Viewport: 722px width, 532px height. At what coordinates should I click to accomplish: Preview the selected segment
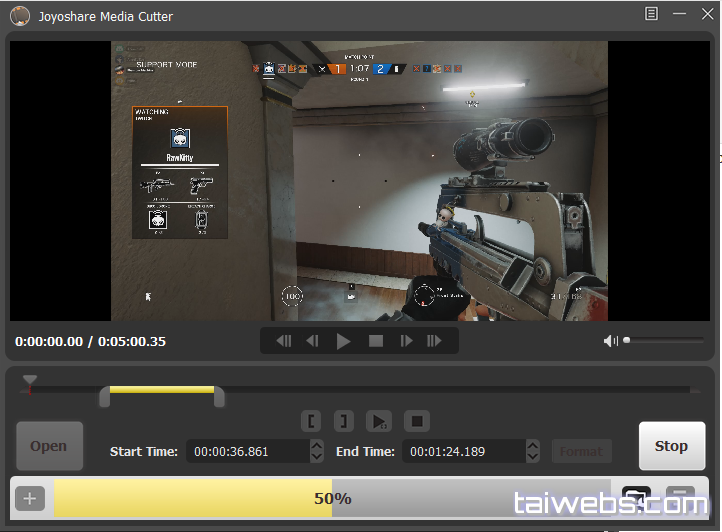[379, 421]
